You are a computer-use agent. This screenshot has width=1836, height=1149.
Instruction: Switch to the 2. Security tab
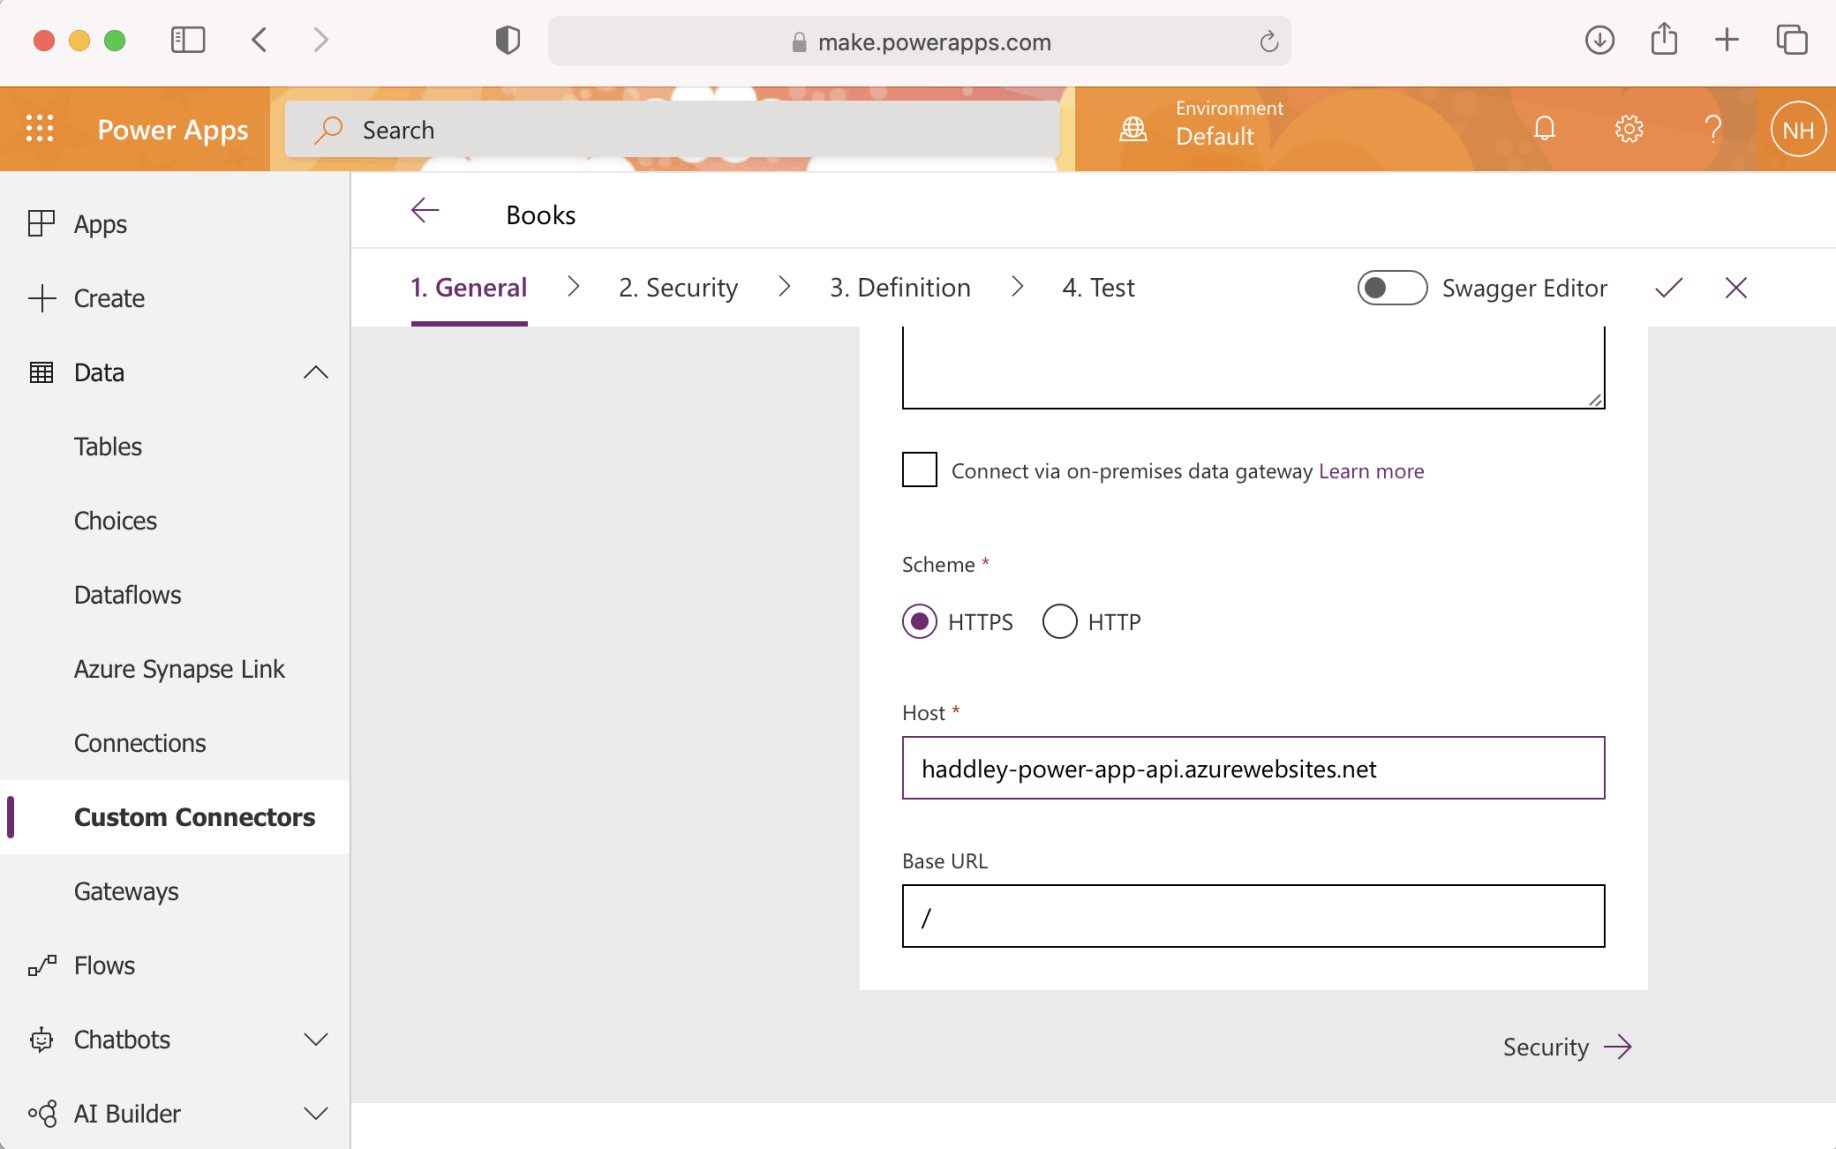point(678,288)
